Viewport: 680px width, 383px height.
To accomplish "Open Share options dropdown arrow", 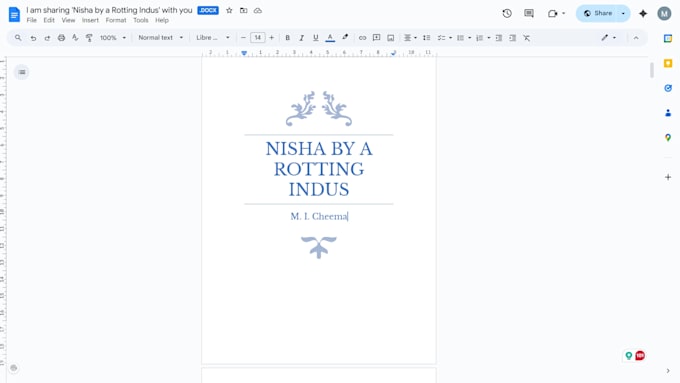I will (623, 13).
